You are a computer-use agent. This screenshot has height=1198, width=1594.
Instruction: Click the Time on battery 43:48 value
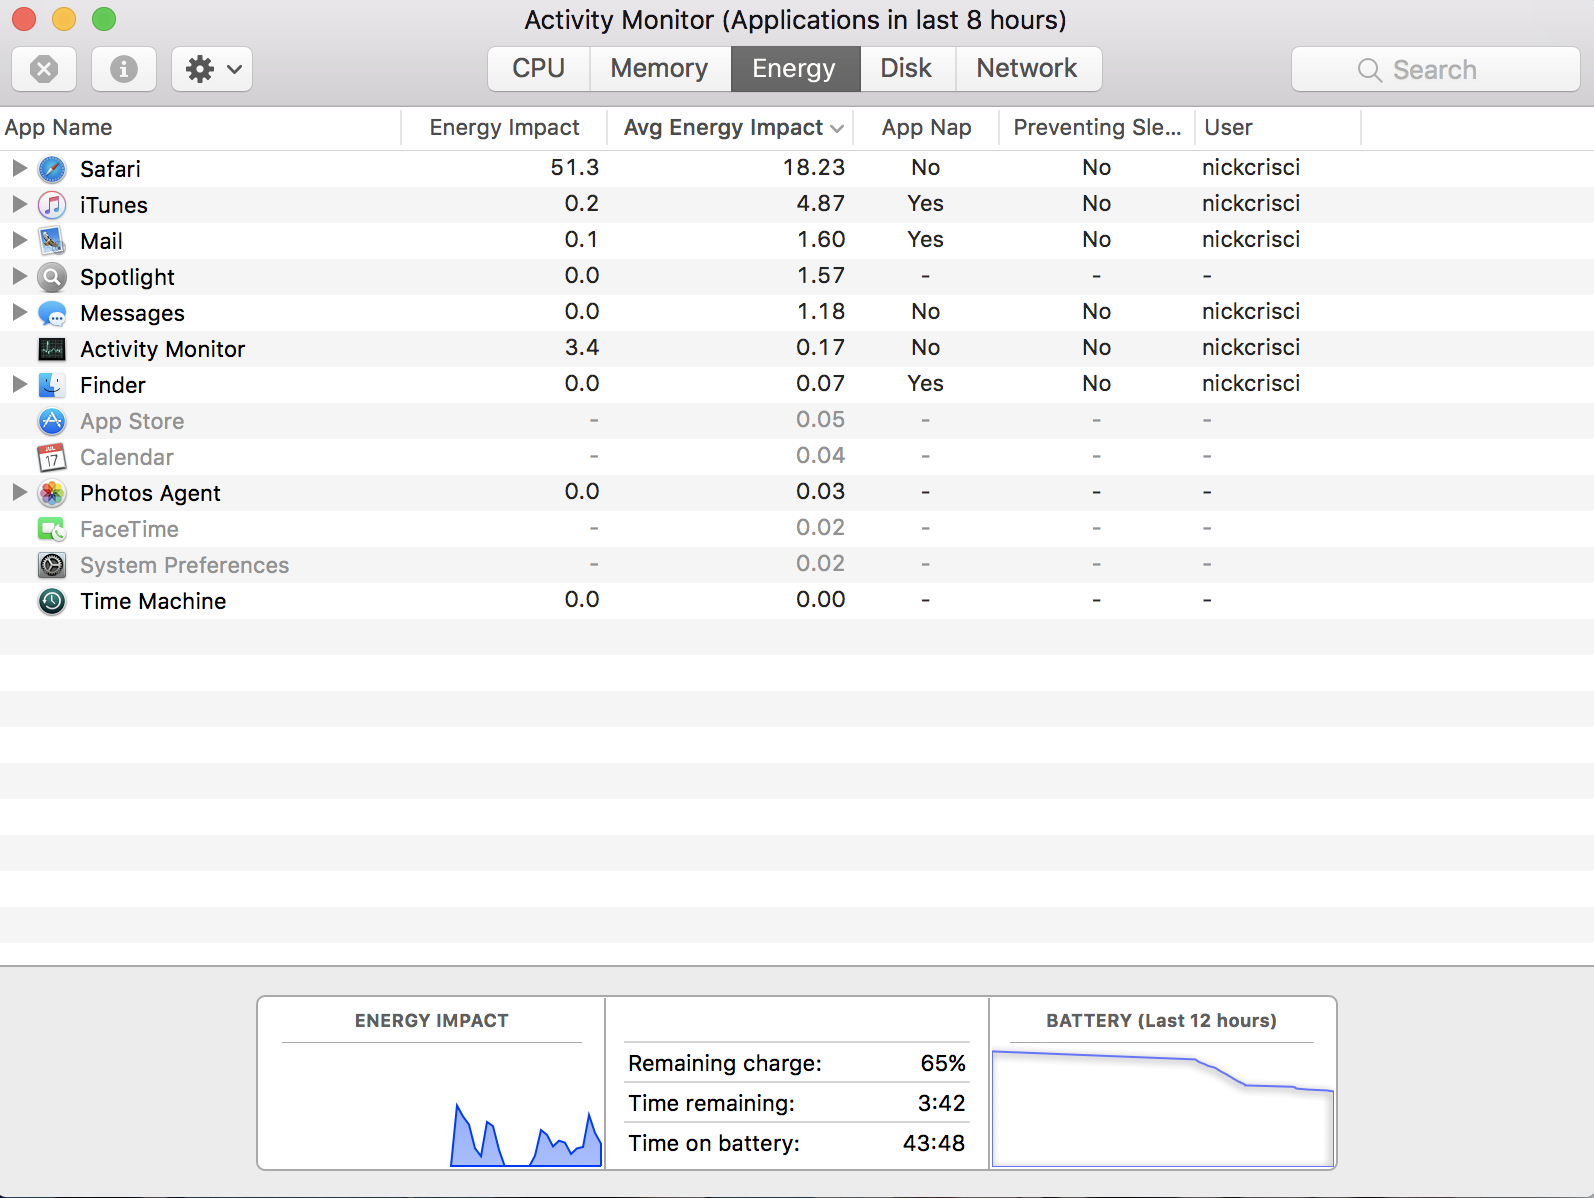point(934,1143)
